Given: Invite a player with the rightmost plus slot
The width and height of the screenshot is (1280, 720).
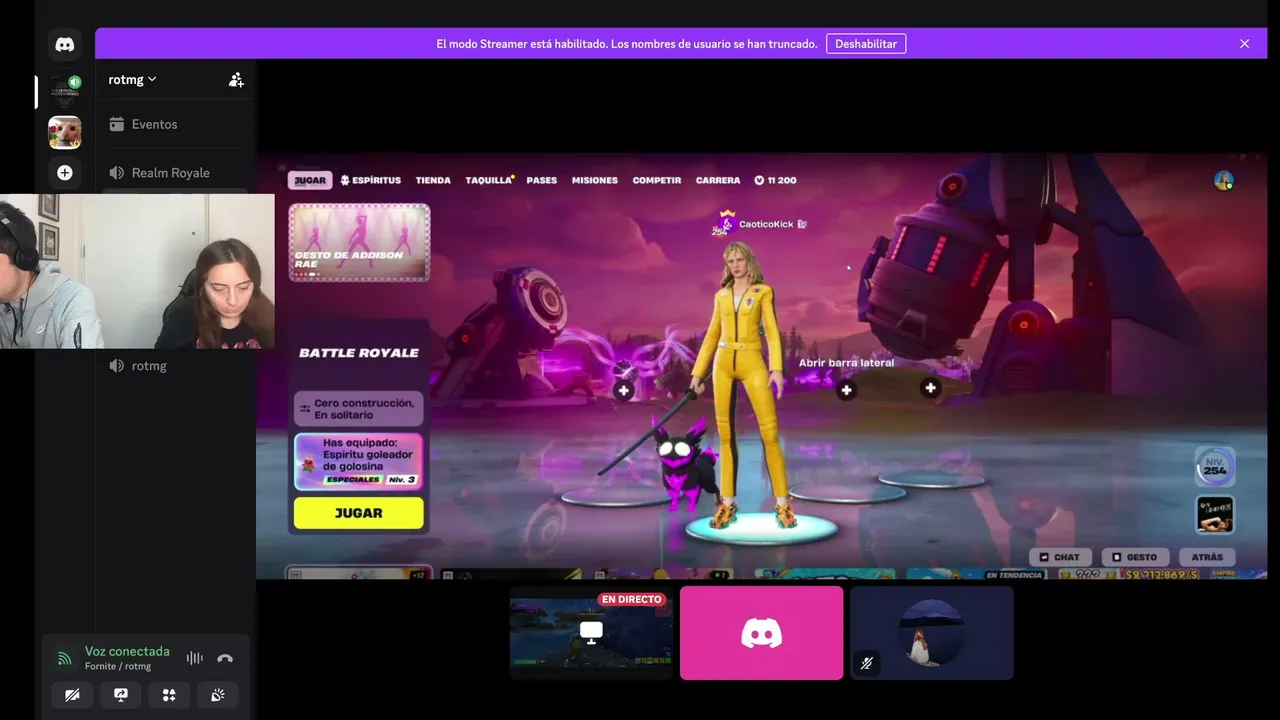Looking at the screenshot, I should tap(930, 387).
